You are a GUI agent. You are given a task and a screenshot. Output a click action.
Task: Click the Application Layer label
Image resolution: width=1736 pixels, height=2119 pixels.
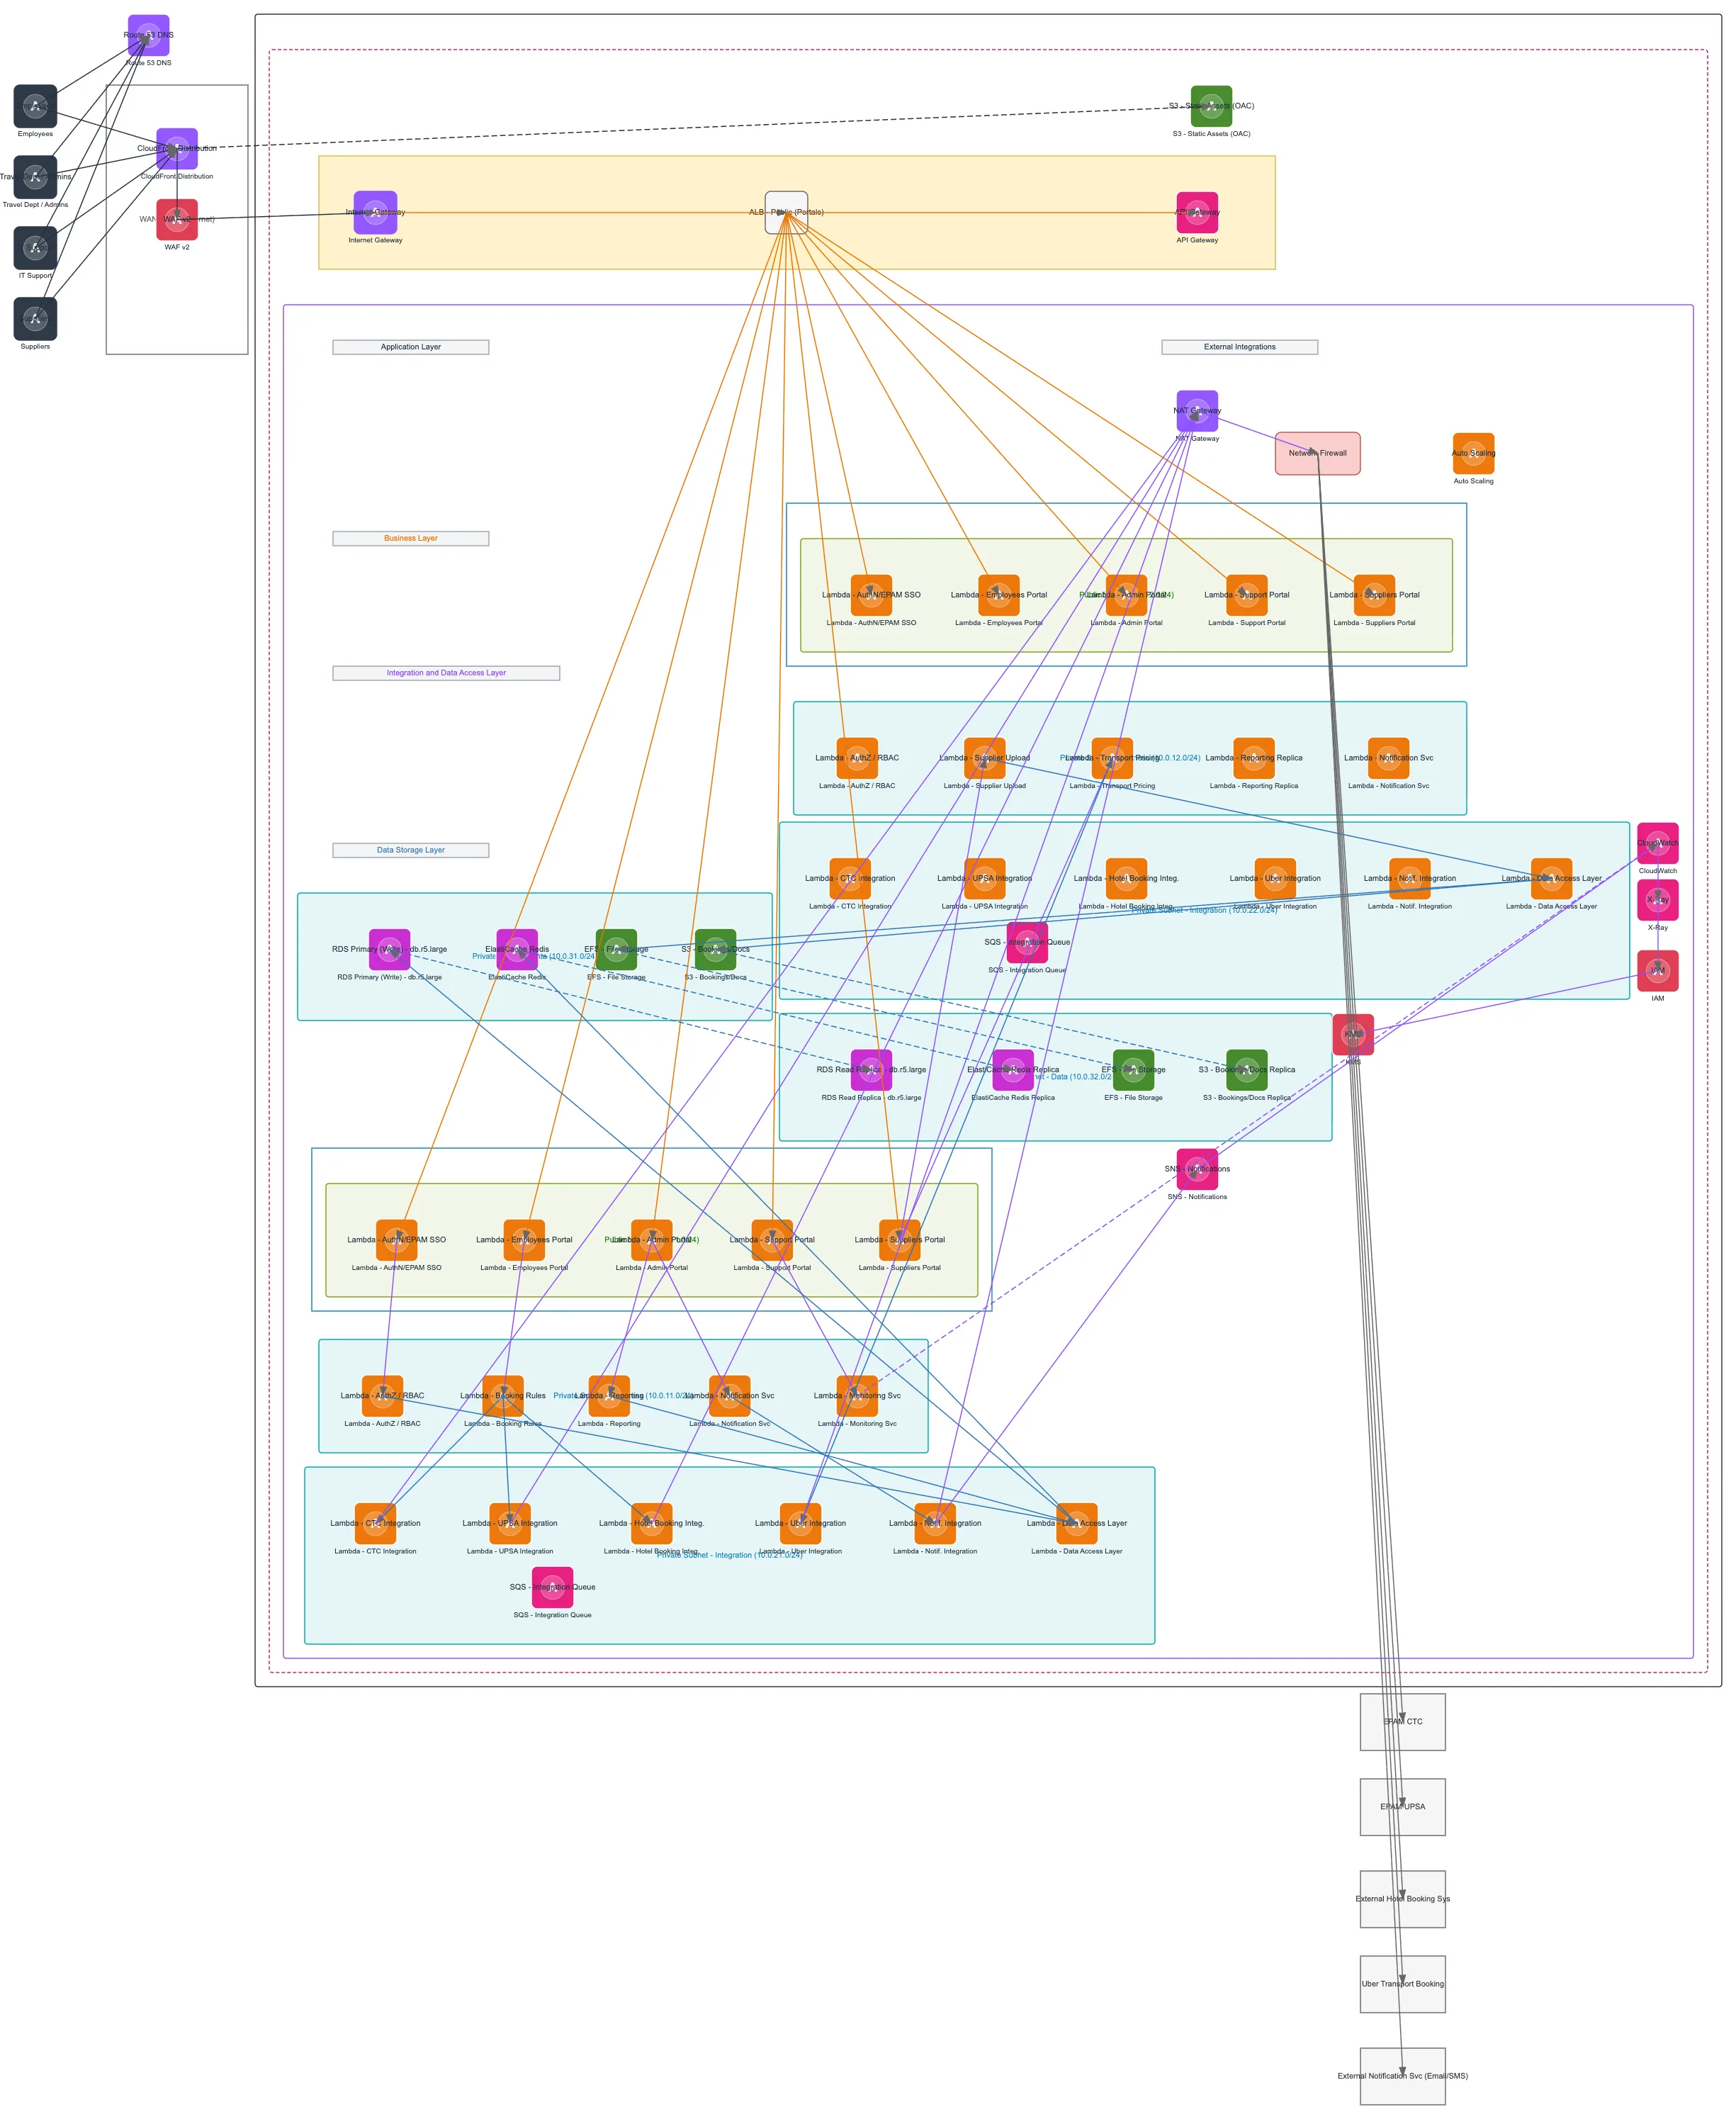pyautogui.click(x=411, y=347)
